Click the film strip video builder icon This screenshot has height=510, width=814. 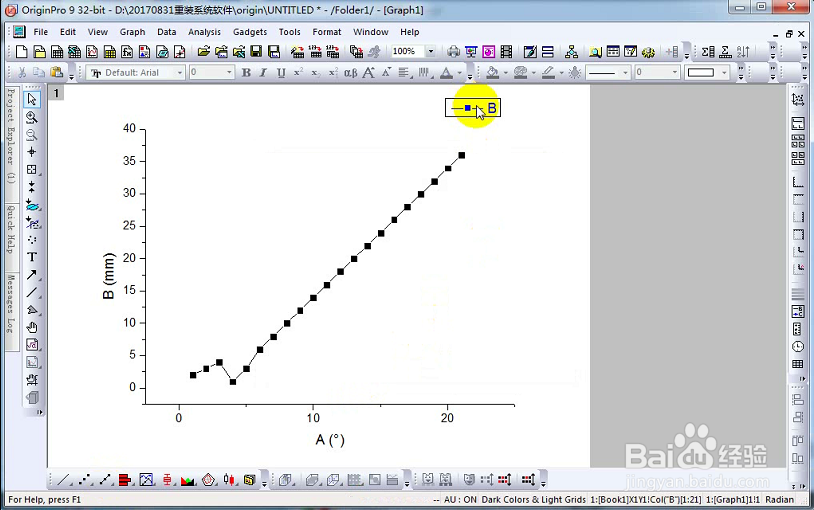(506, 52)
